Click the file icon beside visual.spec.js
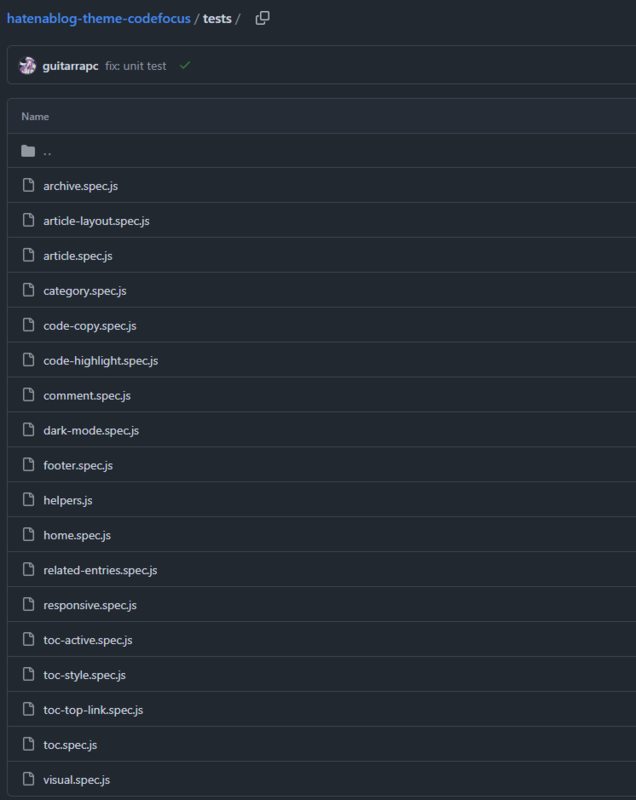 (x=29, y=779)
